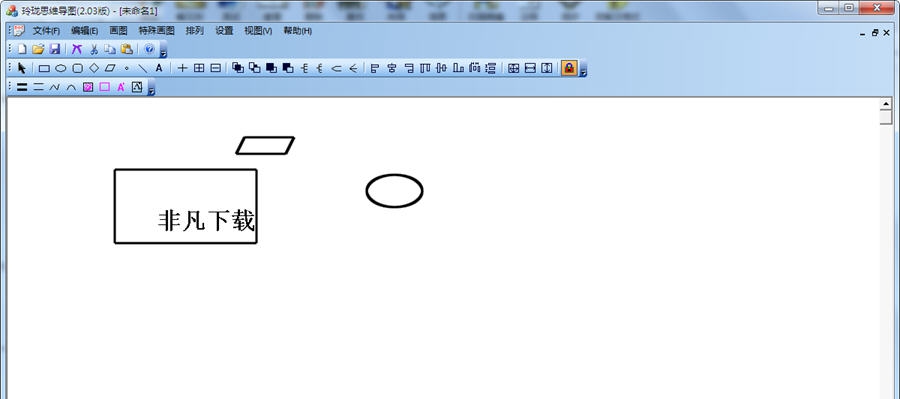Distribute shapes evenly vertically

490,68
